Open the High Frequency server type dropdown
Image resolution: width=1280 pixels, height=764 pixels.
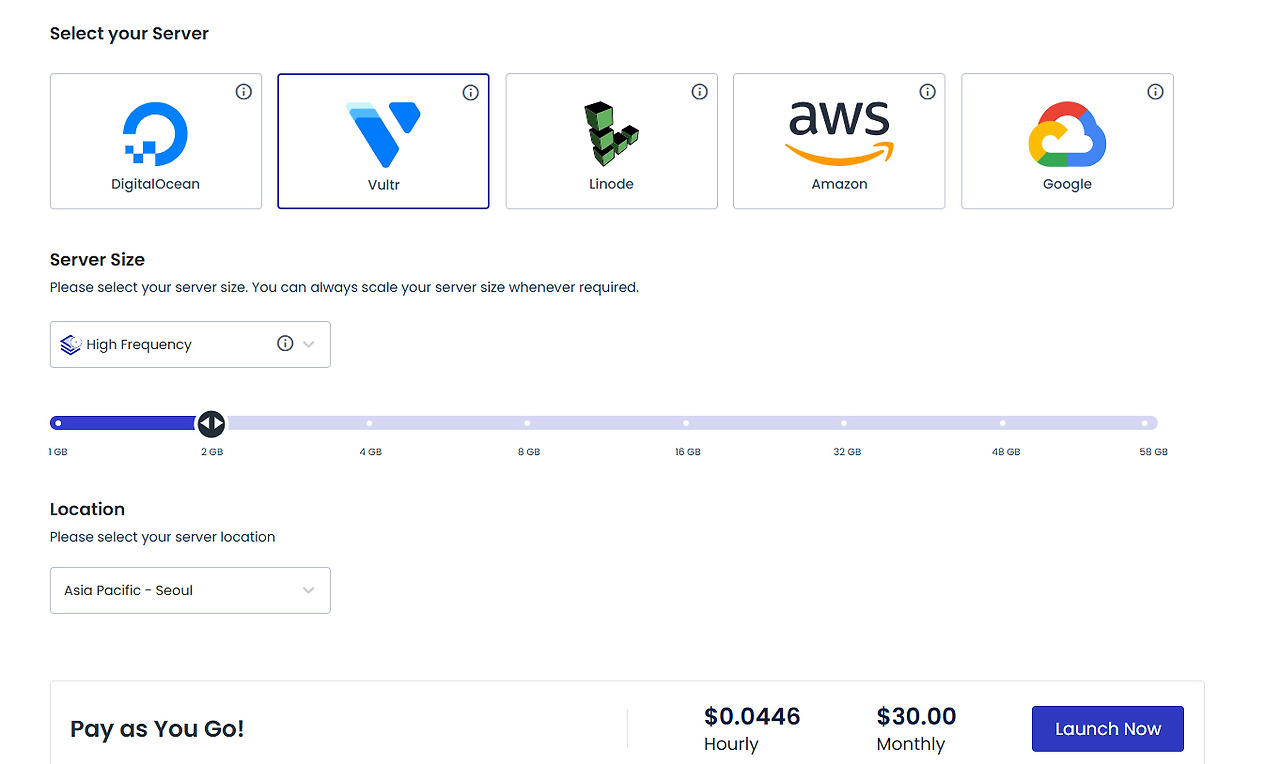tap(190, 344)
